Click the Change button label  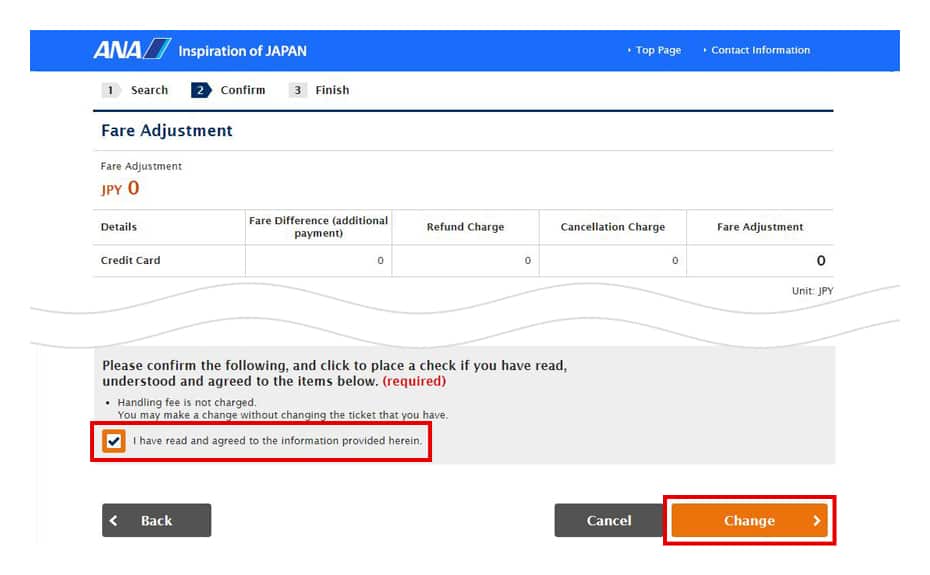749,521
